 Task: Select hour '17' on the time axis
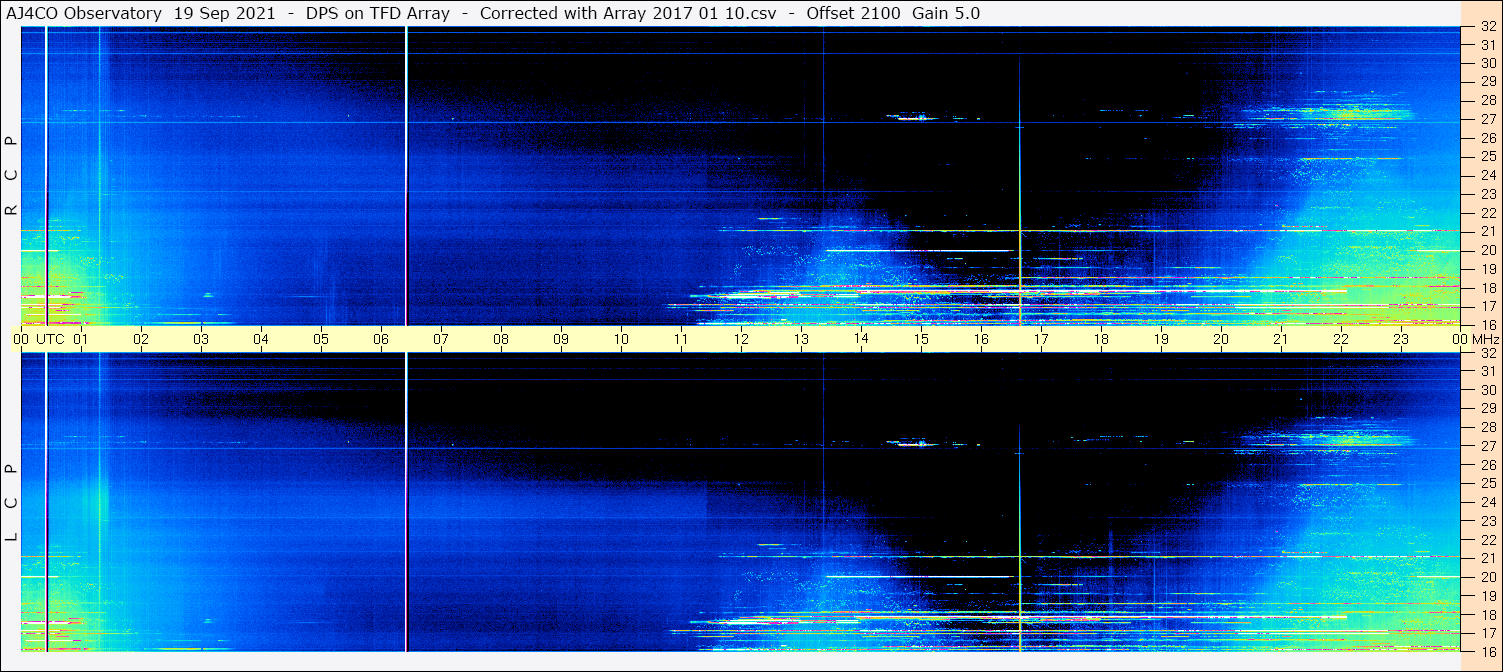(x=1041, y=339)
